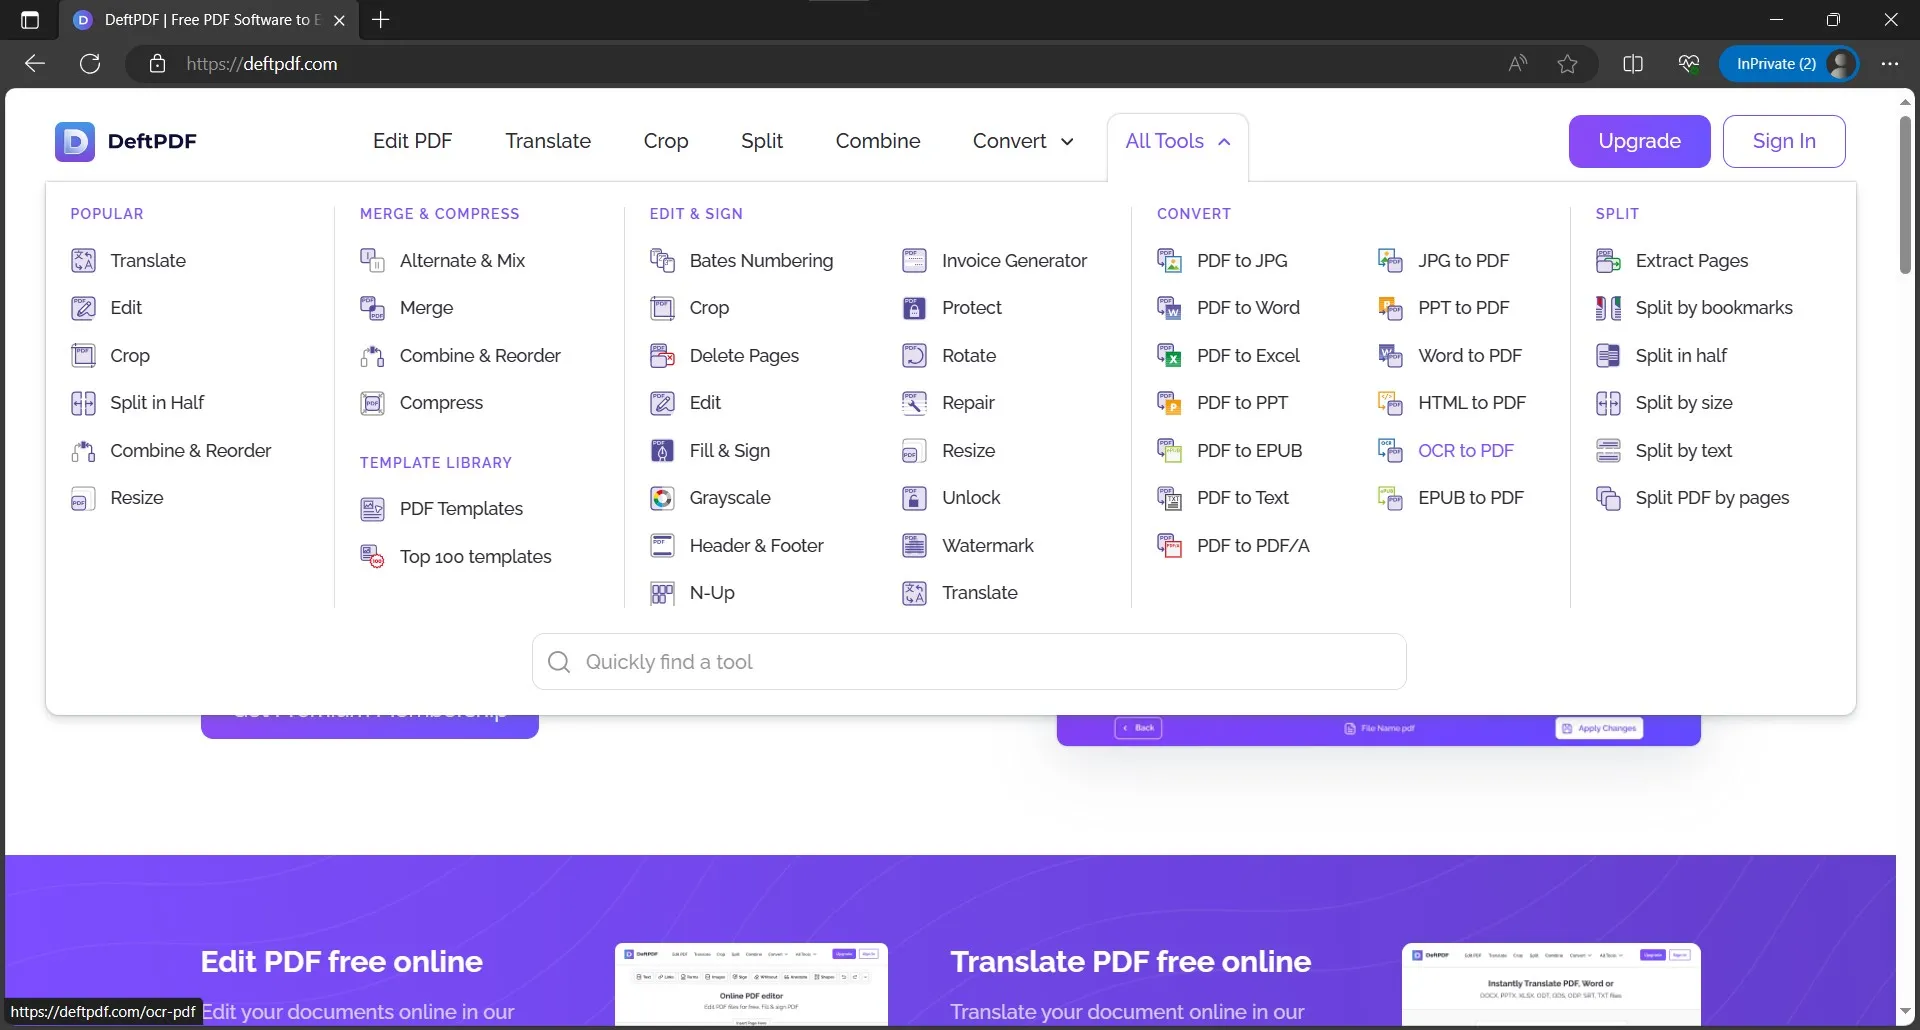The height and width of the screenshot is (1030, 1920).
Task: Click the Extract Pages icon
Action: pos(1608,261)
